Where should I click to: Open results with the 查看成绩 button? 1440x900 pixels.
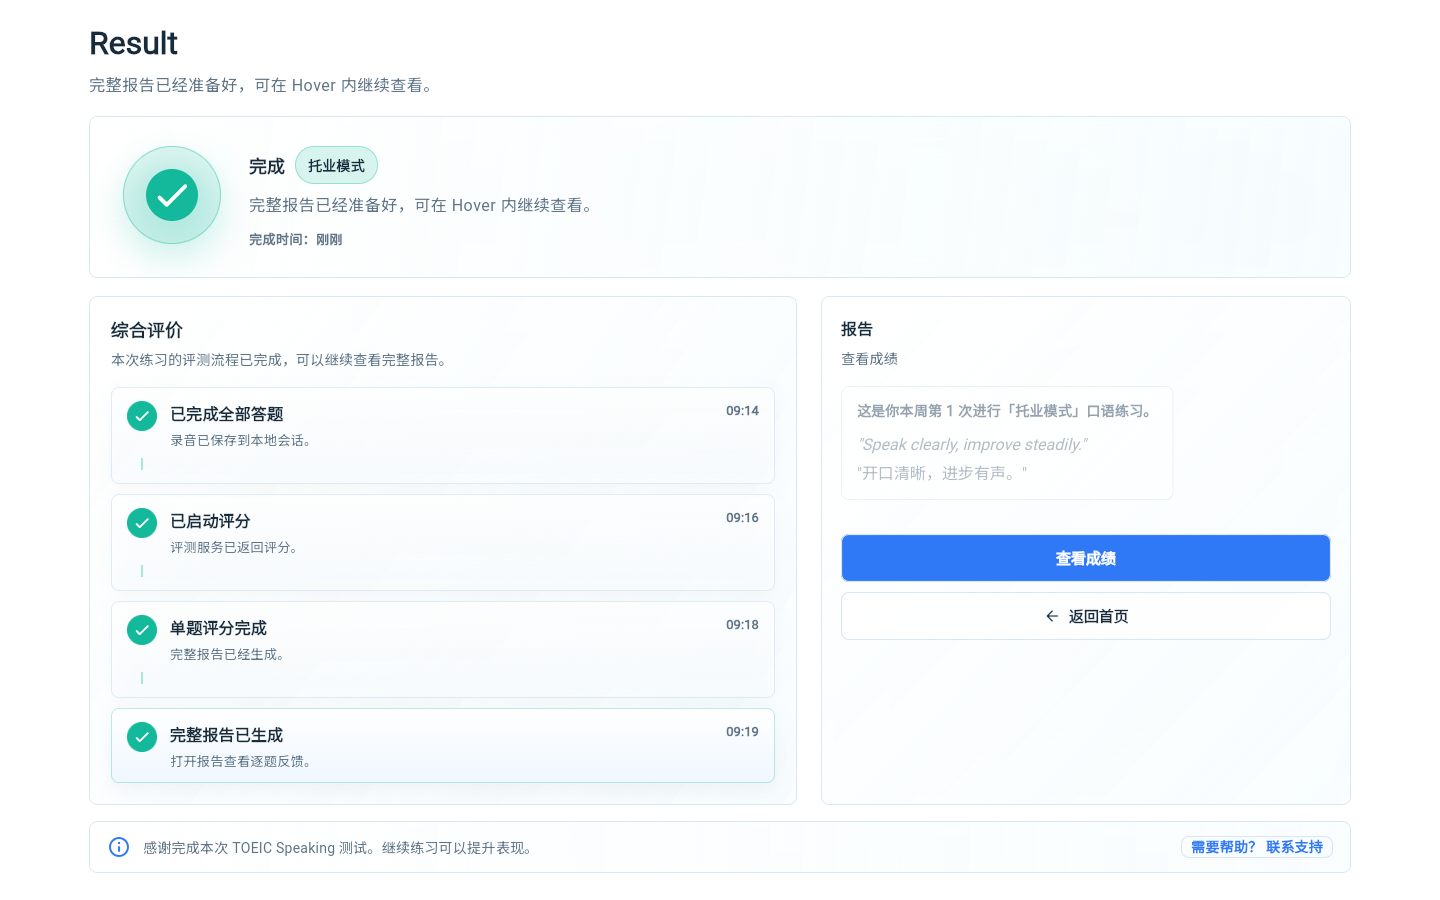[1086, 558]
